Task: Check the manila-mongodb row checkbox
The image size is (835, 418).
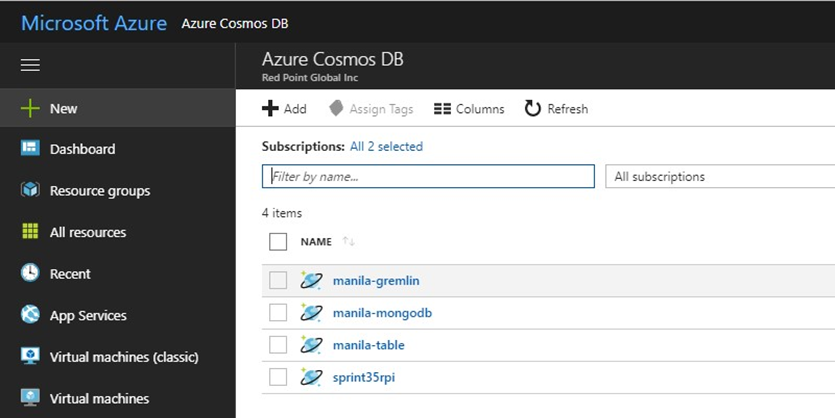Action: [278, 313]
